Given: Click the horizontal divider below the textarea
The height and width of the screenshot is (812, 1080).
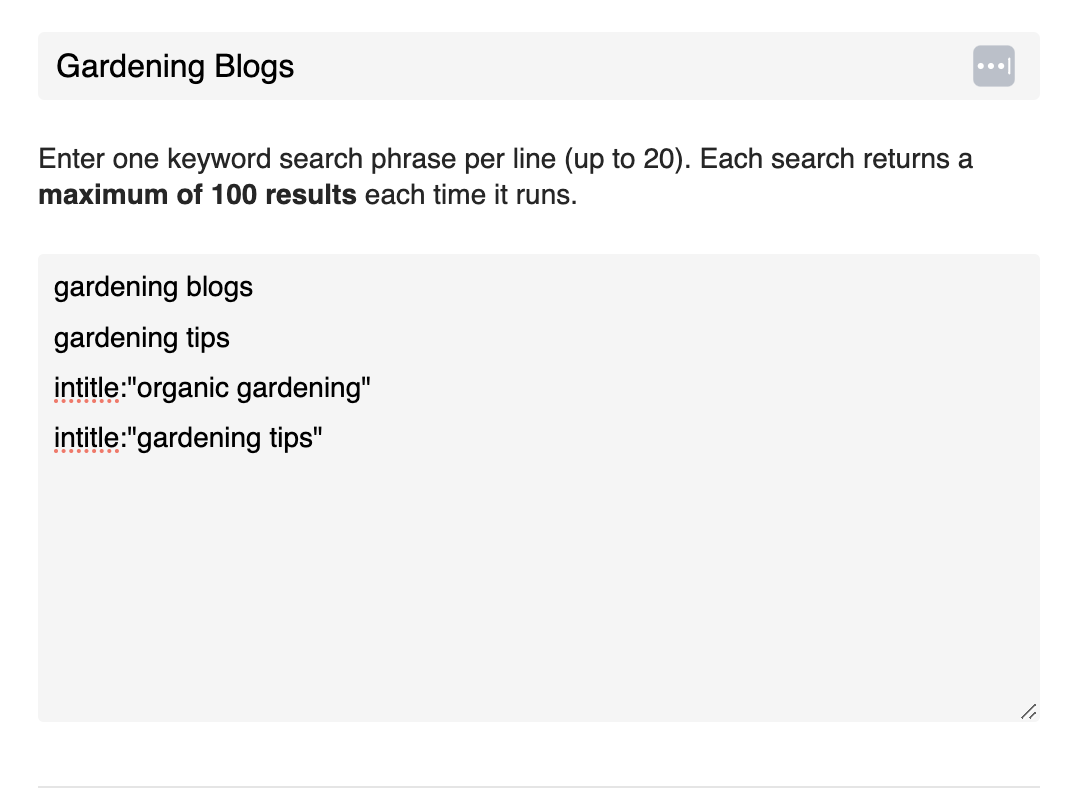Looking at the screenshot, I should point(538,787).
